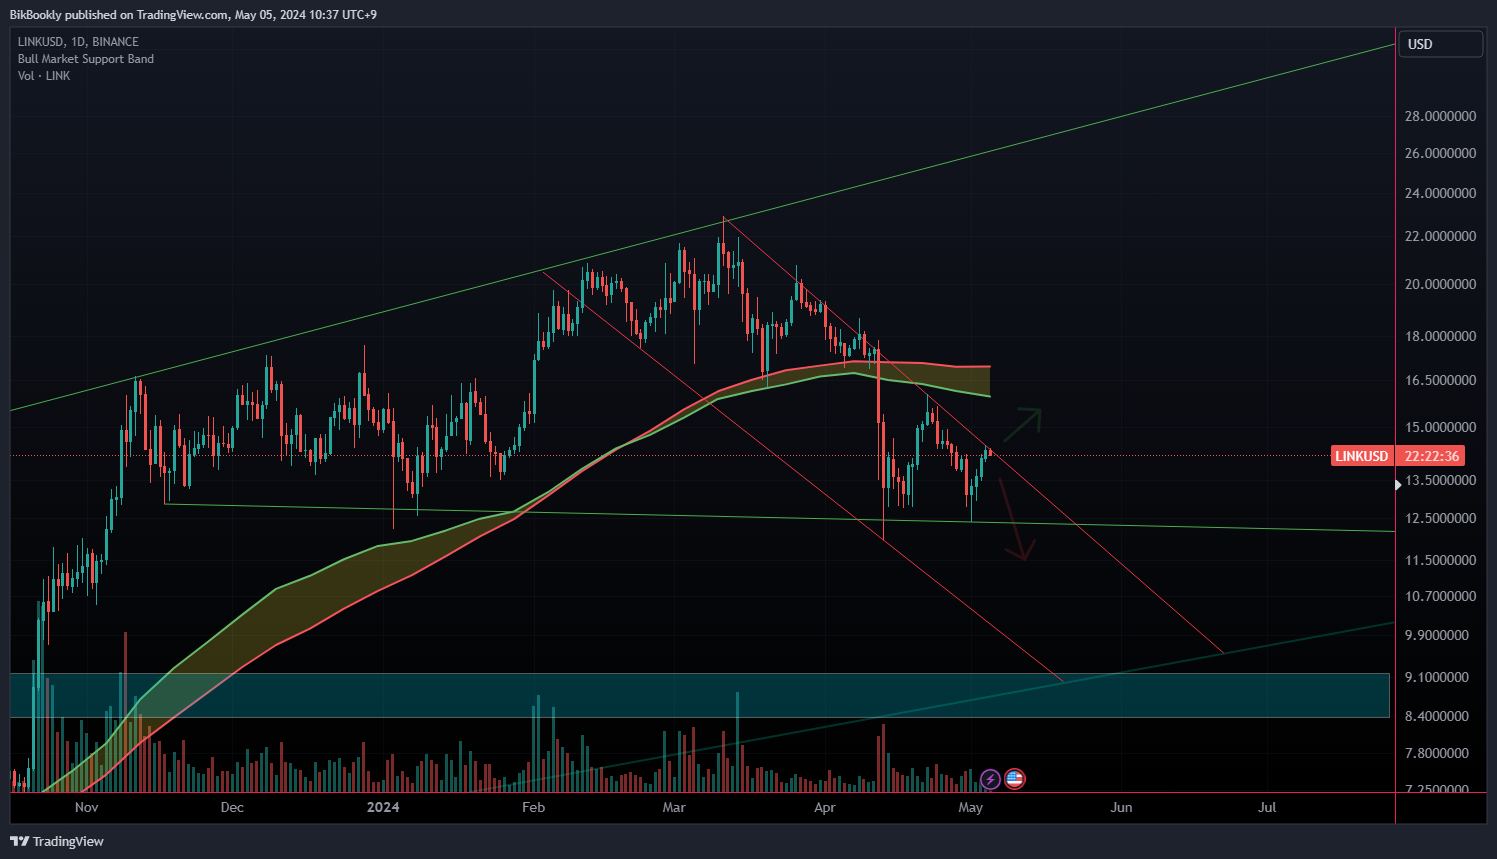This screenshot has width=1497, height=859.
Task: Click the LINKUSD price label tag
Action: pyautogui.click(x=1362, y=456)
